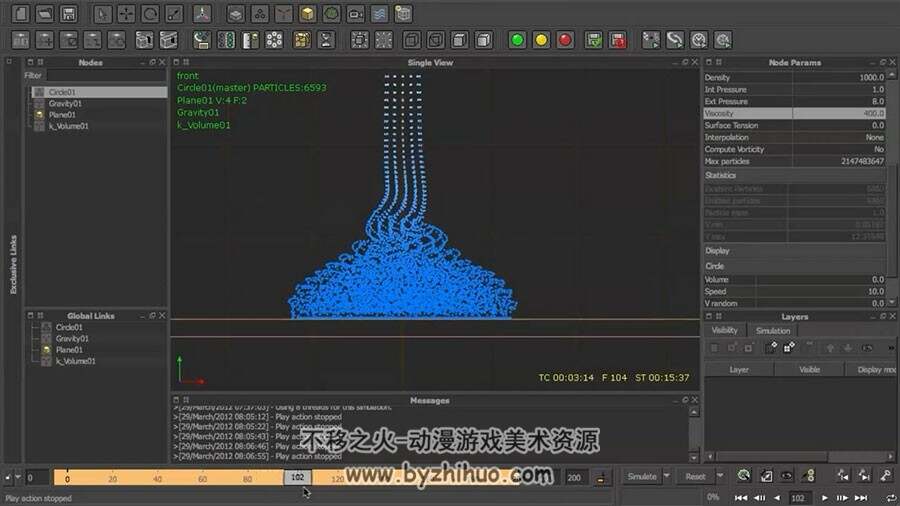Collapse the Display section header
Viewport: 900px width, 506px height.
click(794, 251)
